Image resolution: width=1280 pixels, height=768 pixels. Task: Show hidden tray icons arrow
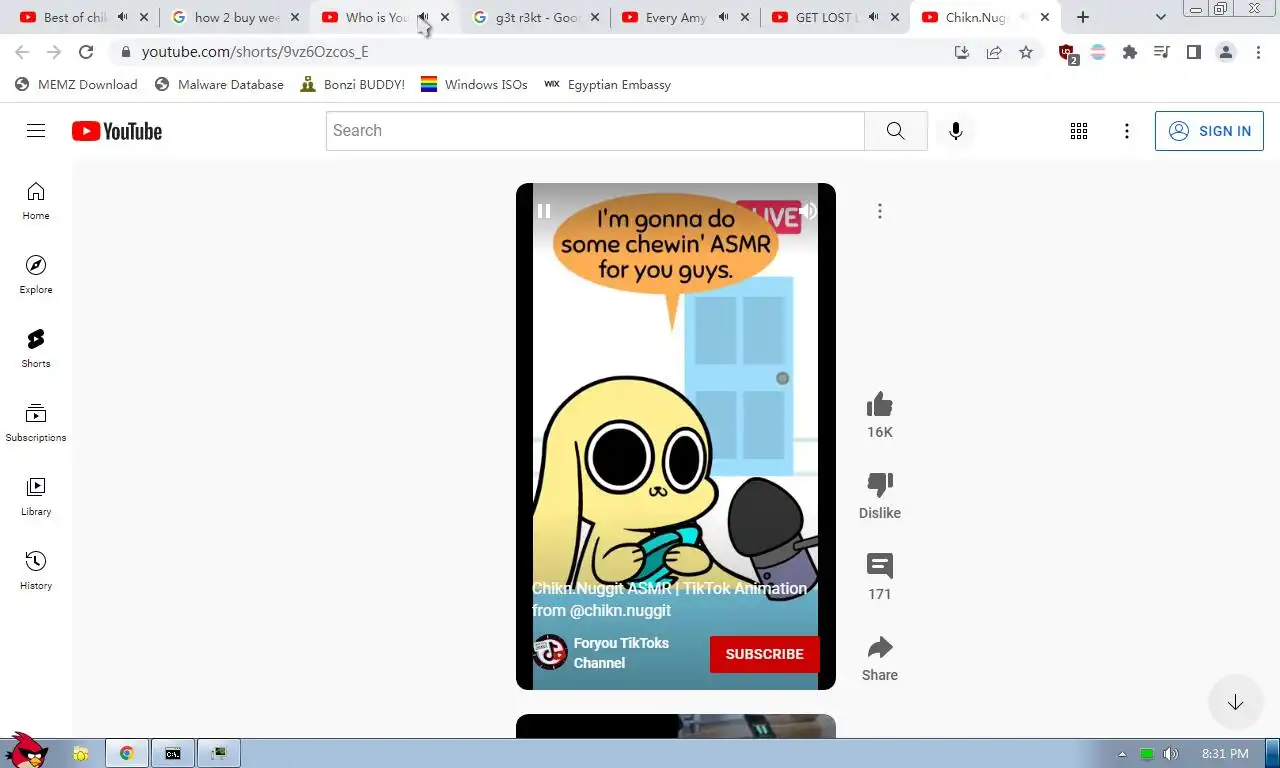pyautogui.click(x=1122, y=754)
